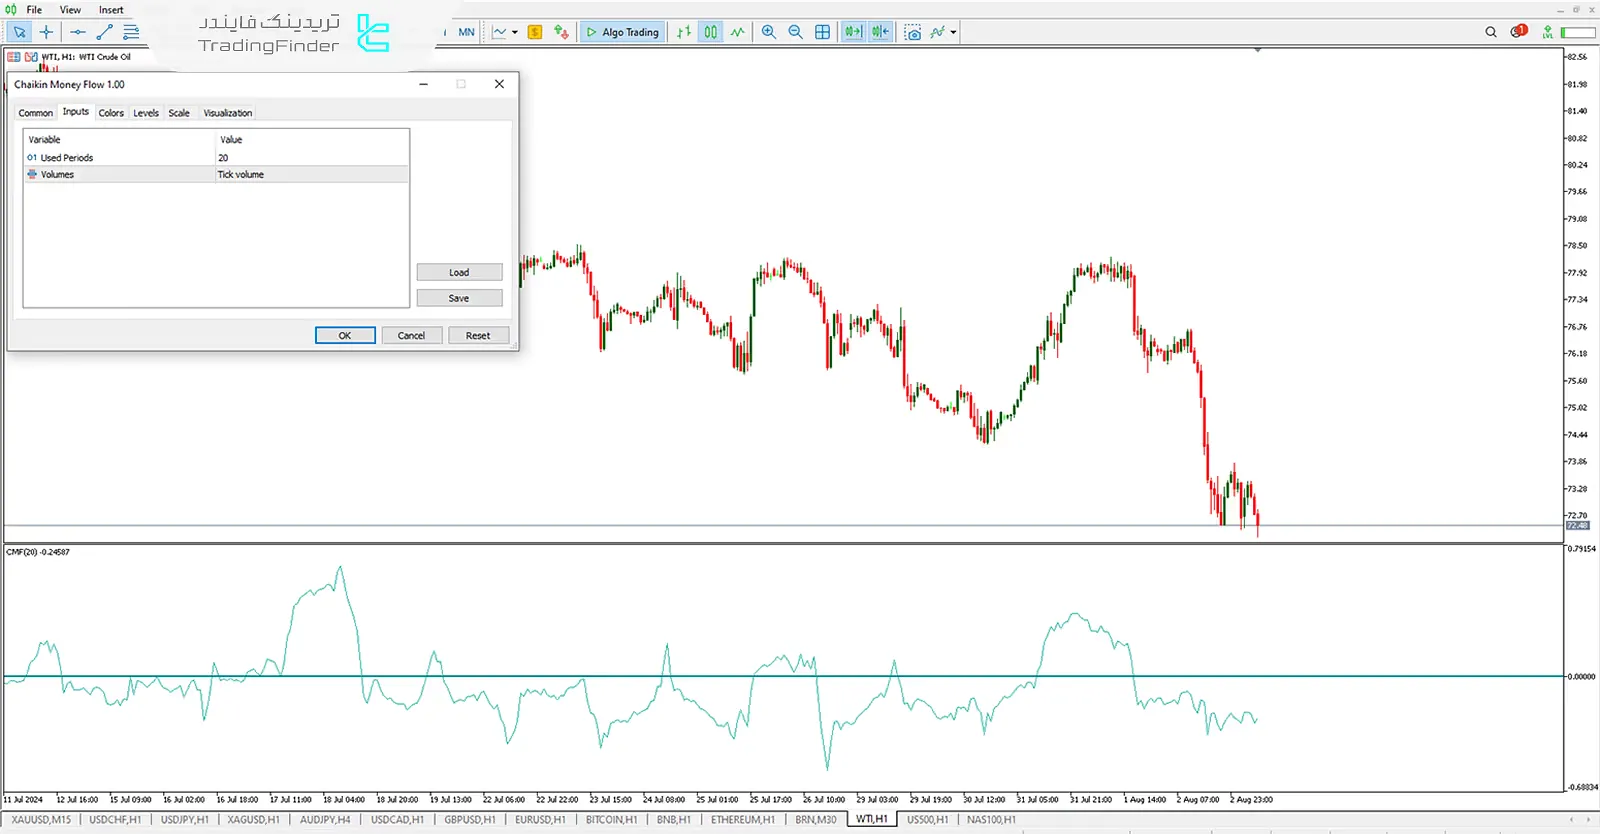Switch to the Colors tab
1600x834 pixels.
point(111,113)
